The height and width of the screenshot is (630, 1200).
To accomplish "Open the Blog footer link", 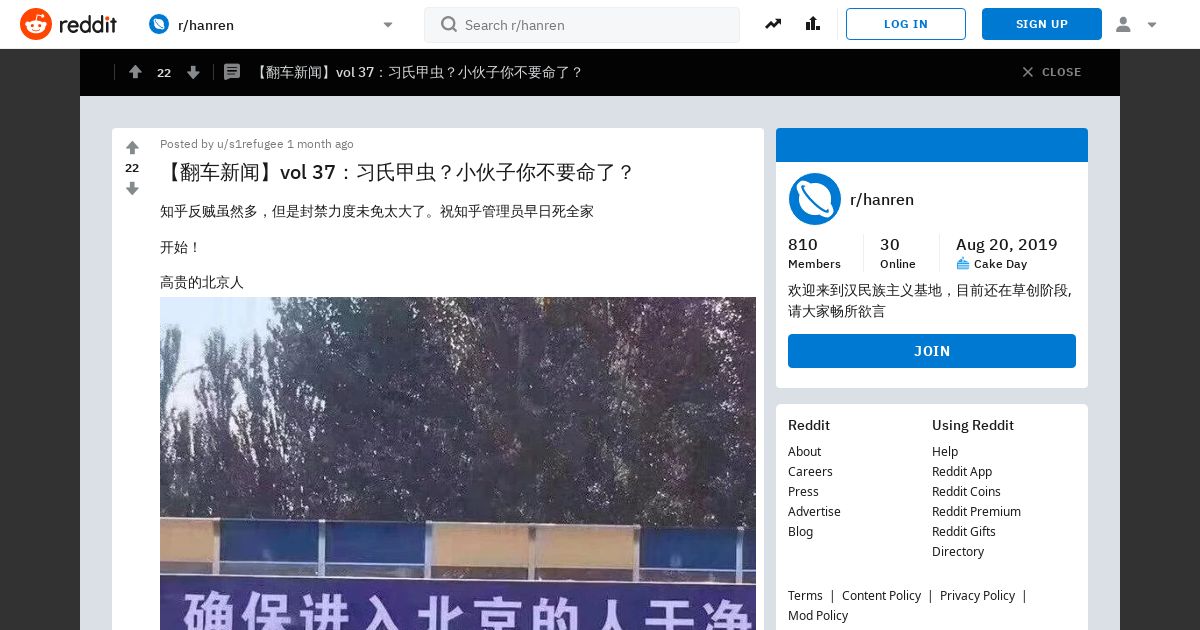I will pos(800,531).
